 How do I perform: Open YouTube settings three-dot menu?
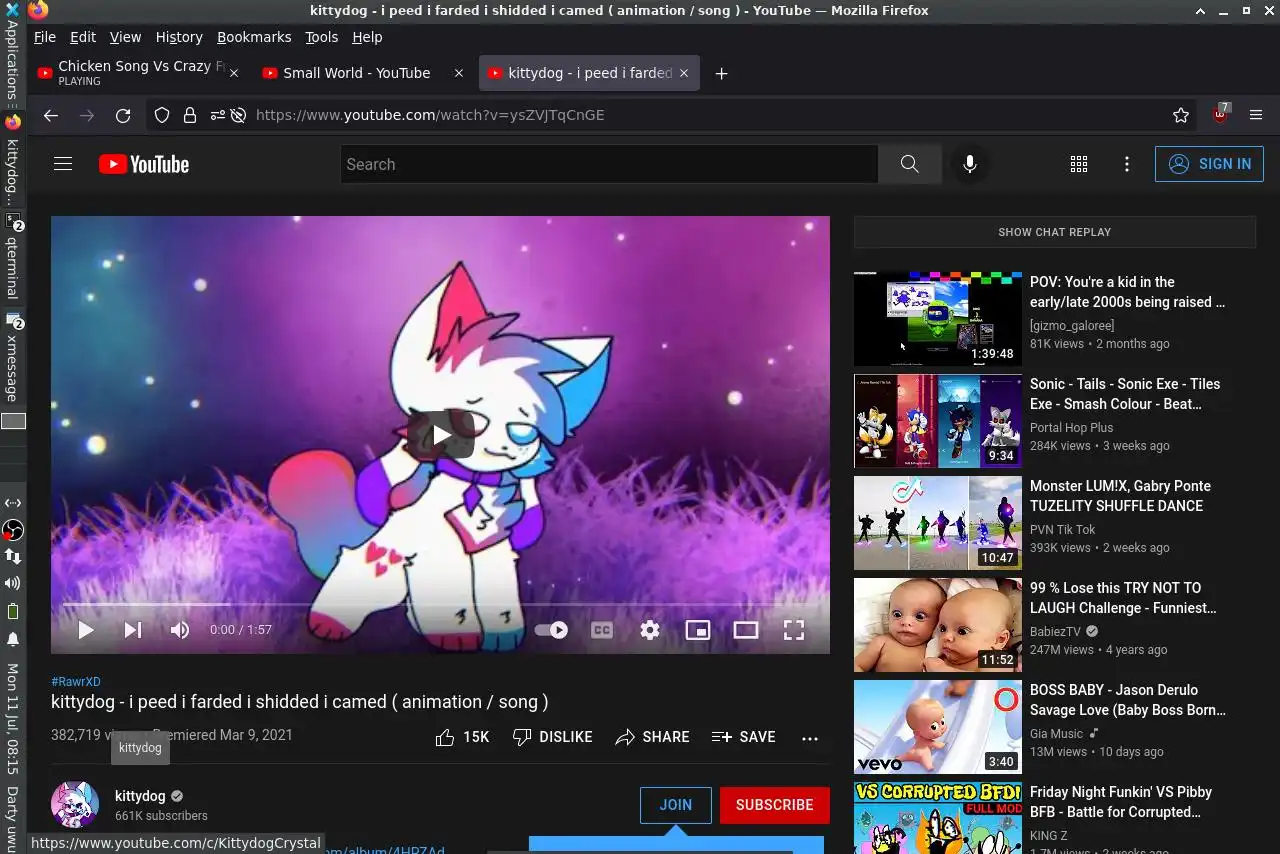1127,164
